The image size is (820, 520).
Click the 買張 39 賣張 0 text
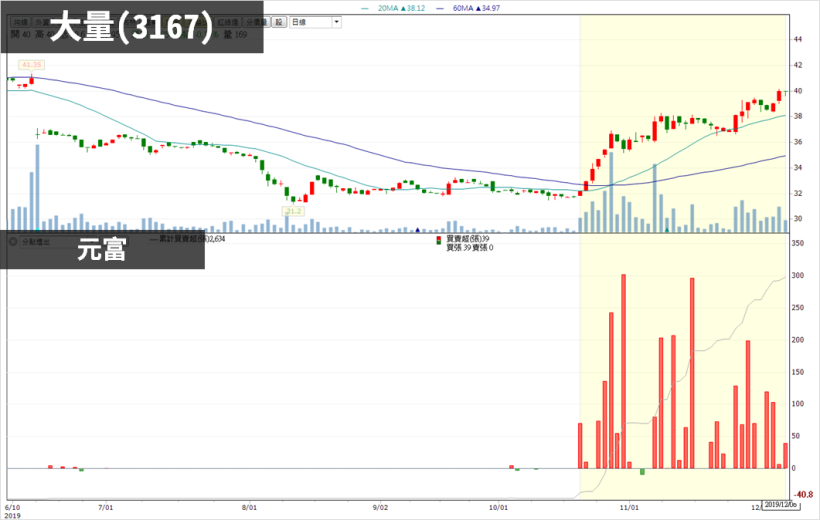(x=469, y=247)
